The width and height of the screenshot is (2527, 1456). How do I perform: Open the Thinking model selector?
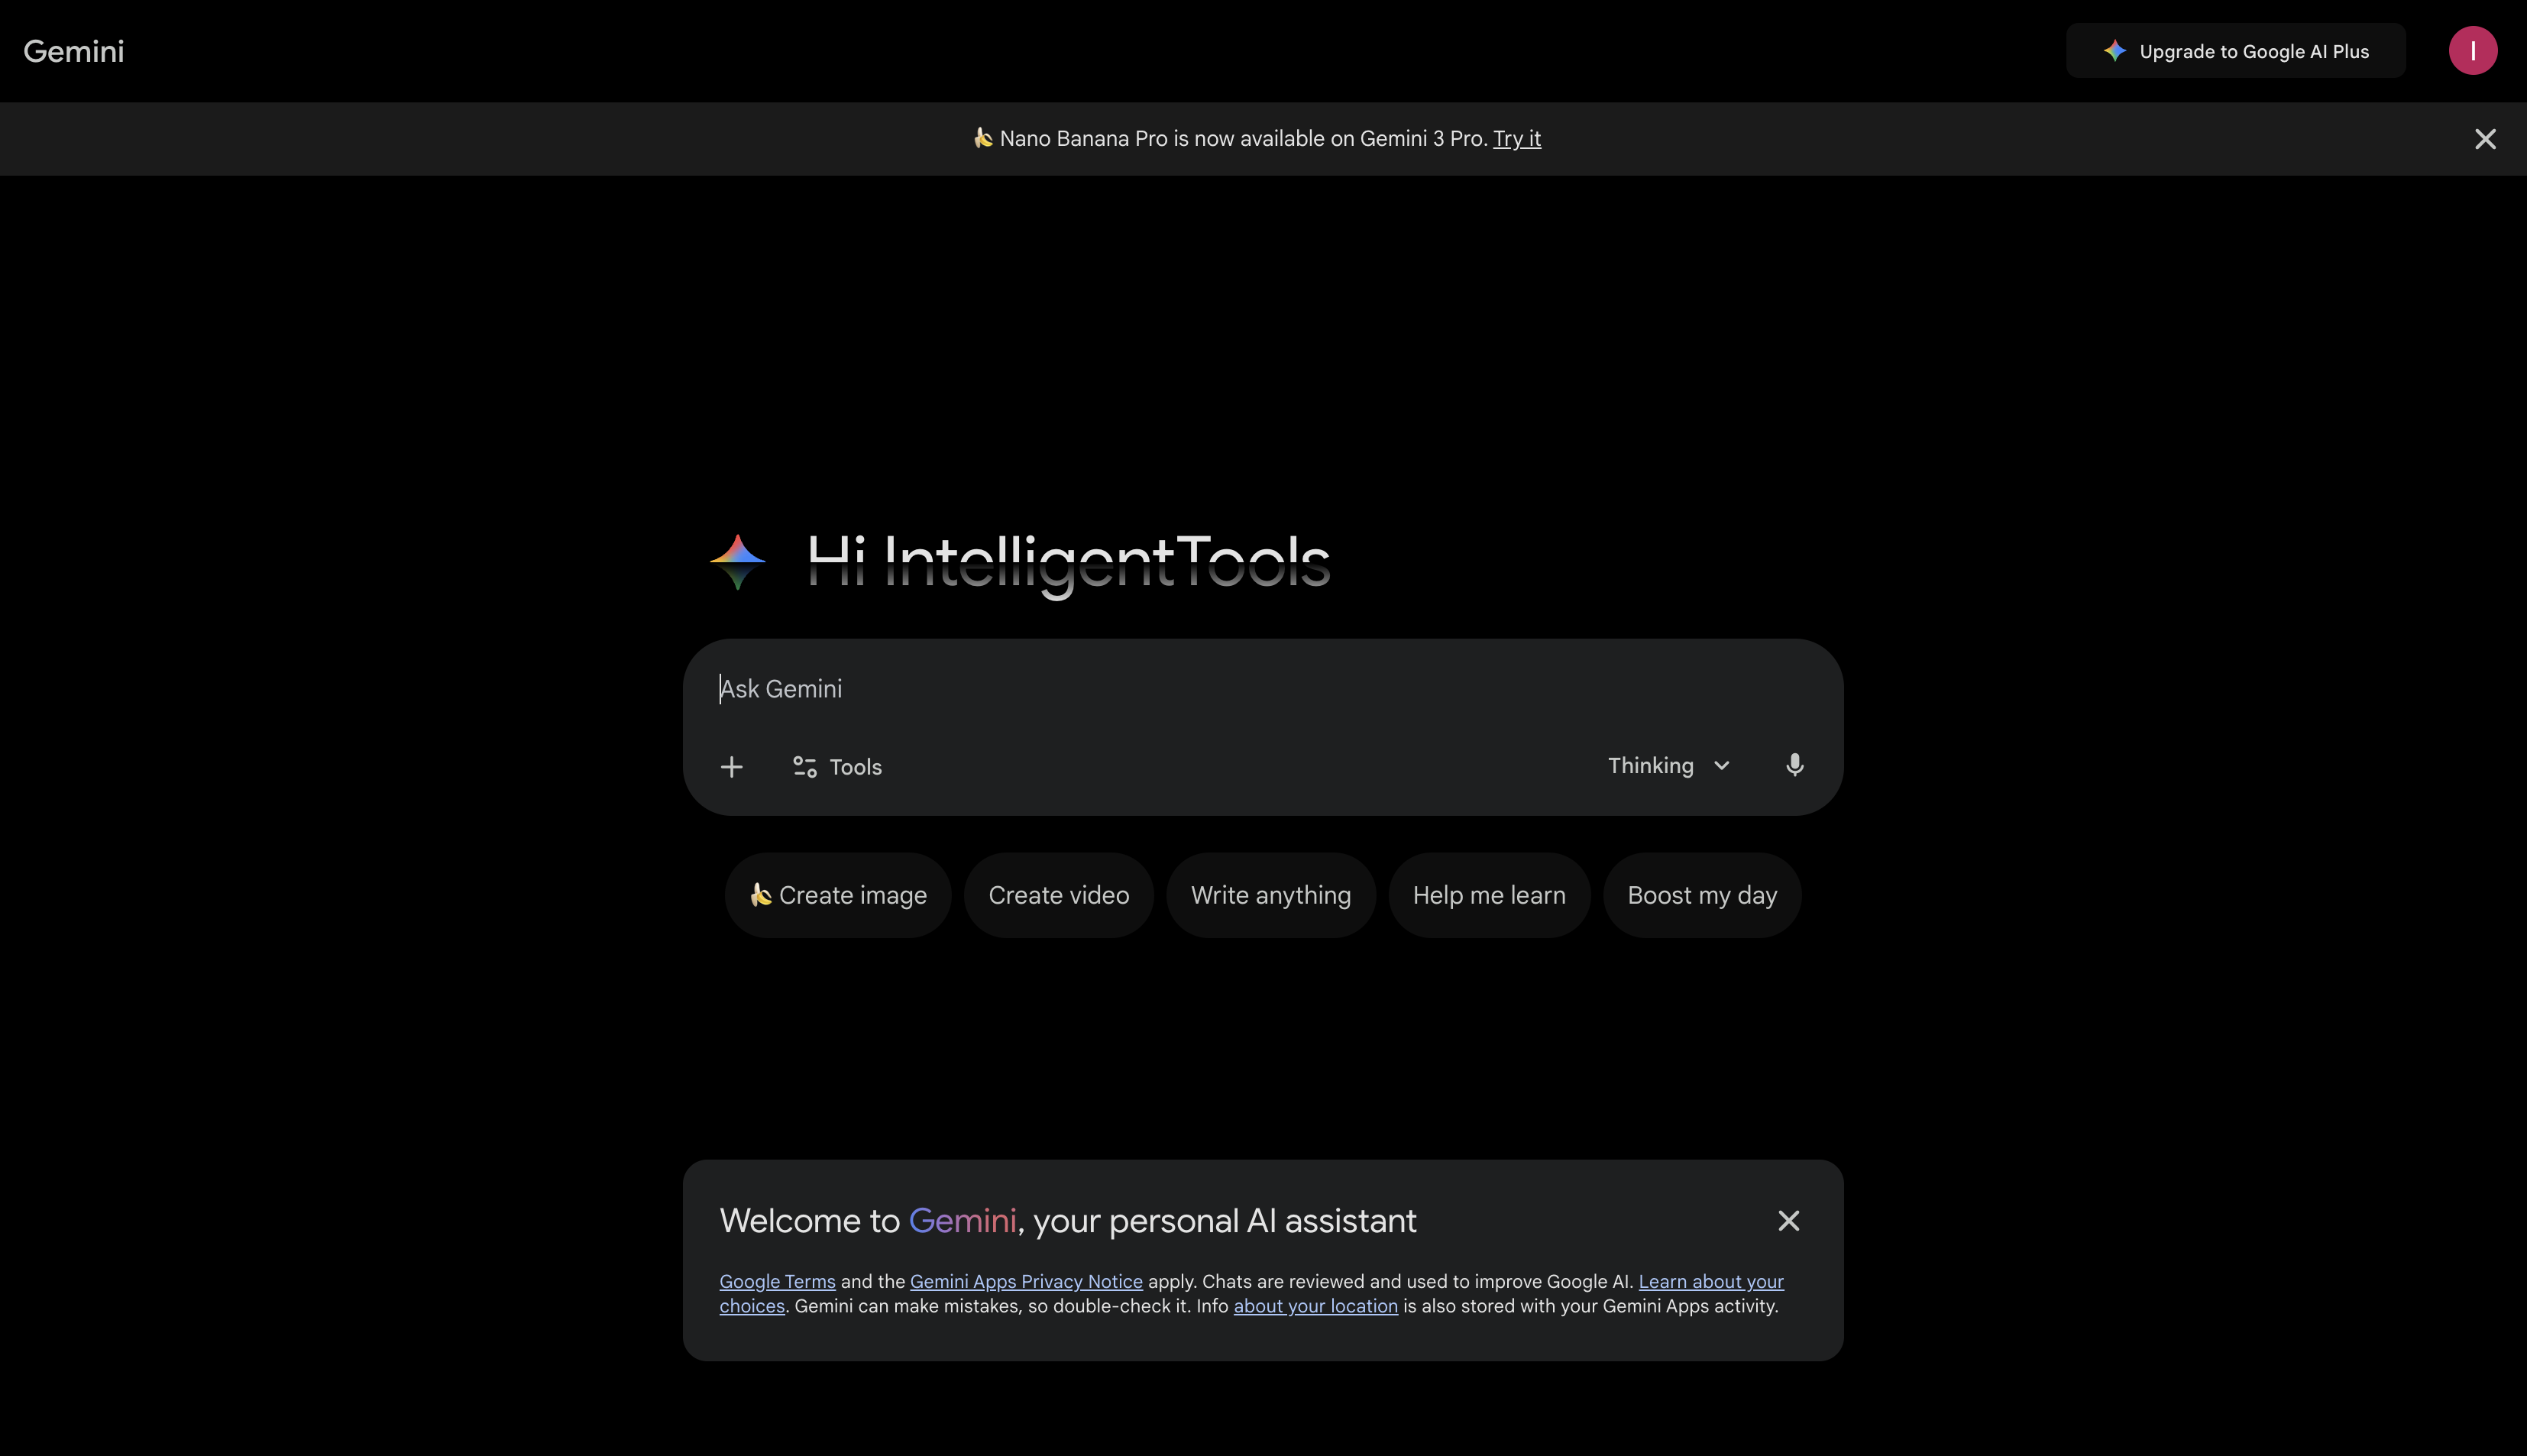(x=1650, y=765)
